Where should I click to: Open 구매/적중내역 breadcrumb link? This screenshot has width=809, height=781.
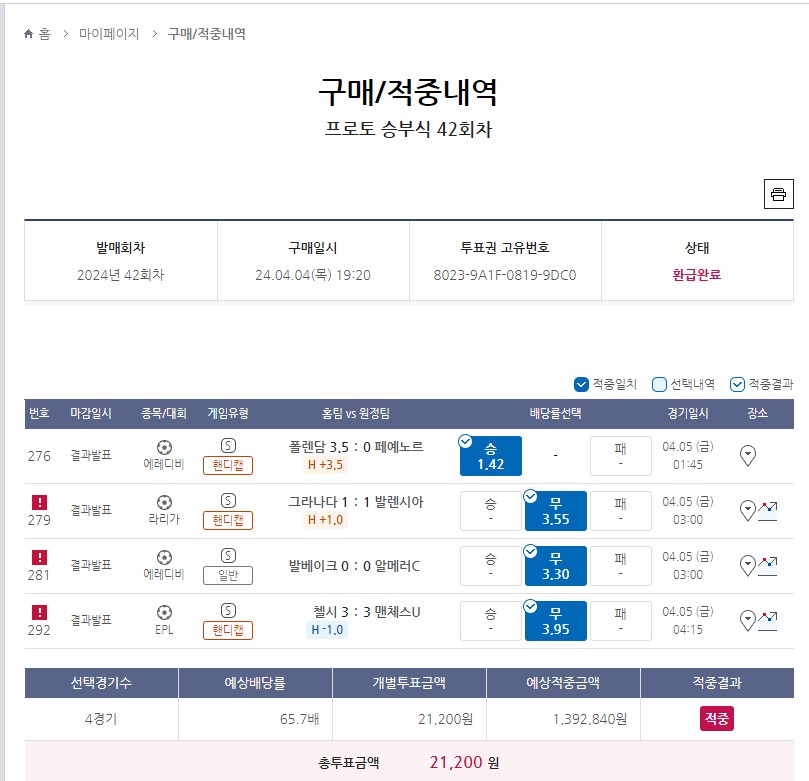pyautogui.click(x=206, y=34)
